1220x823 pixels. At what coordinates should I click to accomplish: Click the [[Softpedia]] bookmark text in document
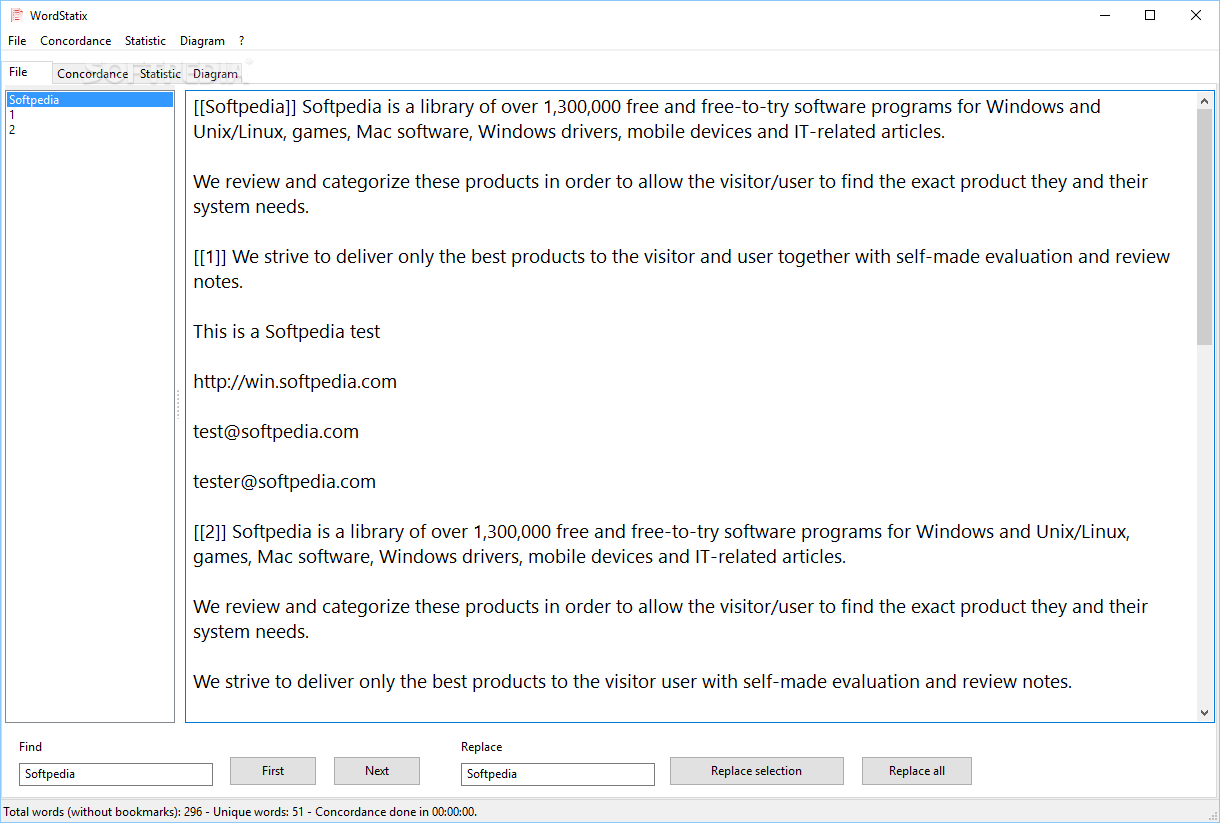coord(245,107)
